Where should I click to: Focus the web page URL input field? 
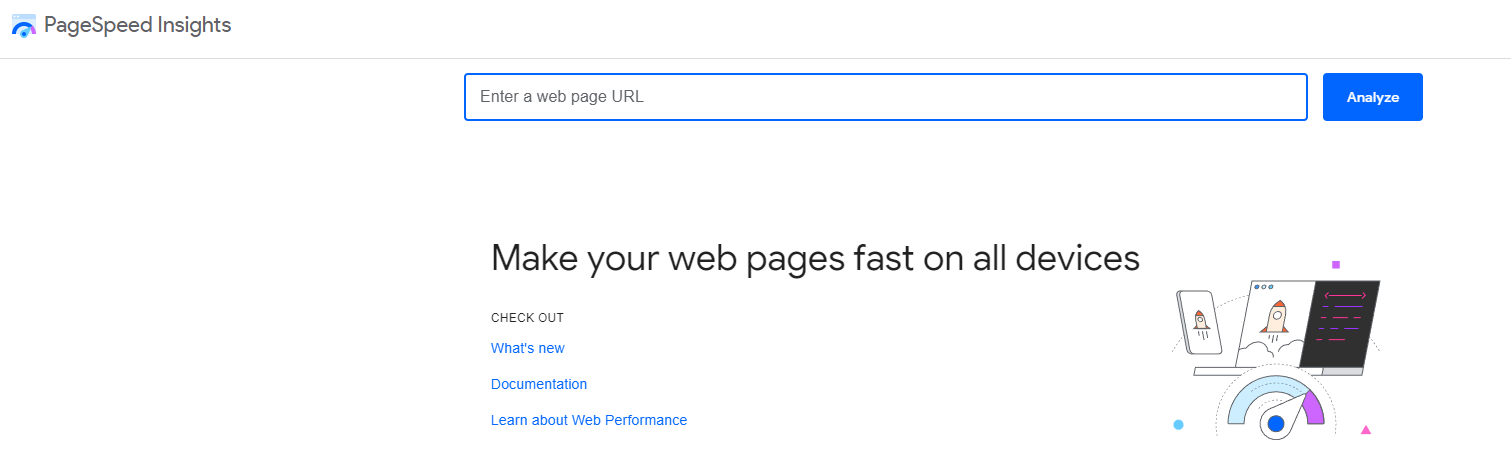[x=885, y=97]
